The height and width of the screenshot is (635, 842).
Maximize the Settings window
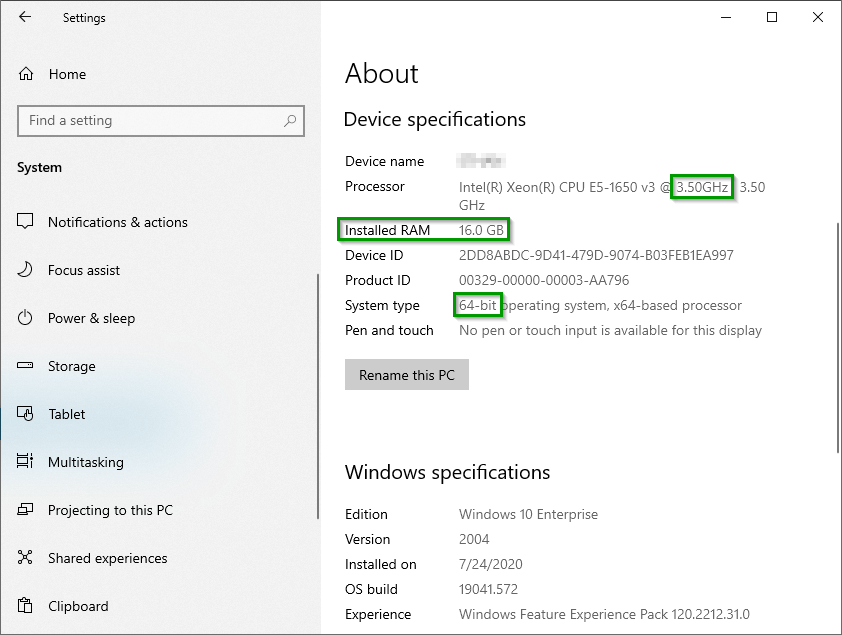pos(772,17)
